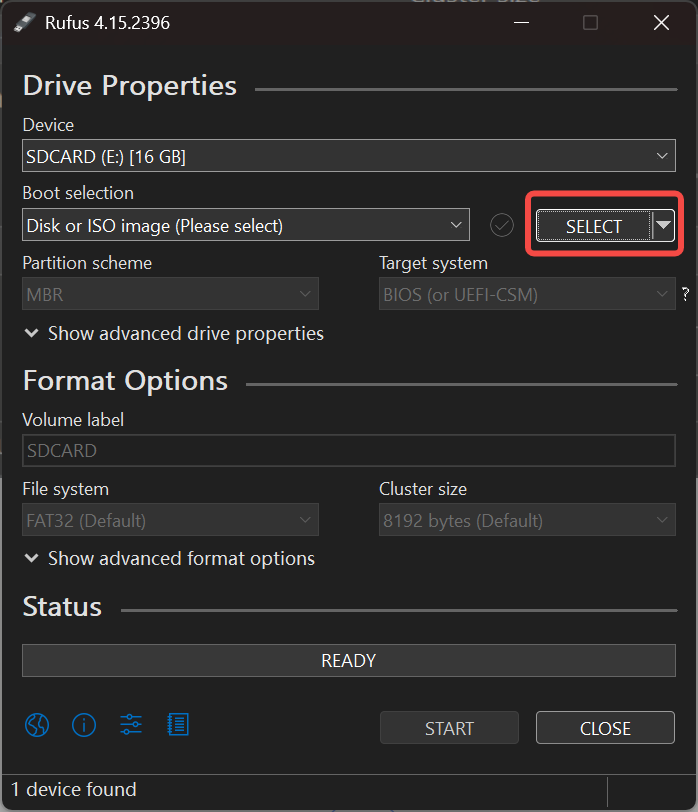Open the About info icon
Viewport: 698px width, 812px height.
click(84, 725)
